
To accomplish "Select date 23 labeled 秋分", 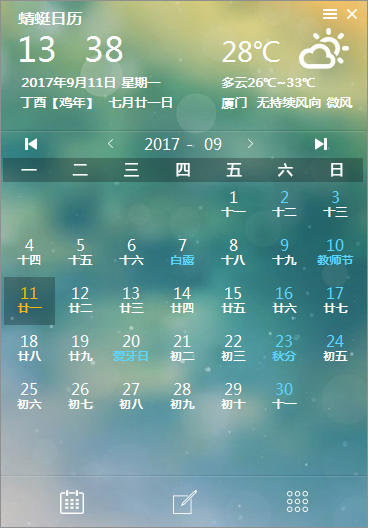I will 284,349.
